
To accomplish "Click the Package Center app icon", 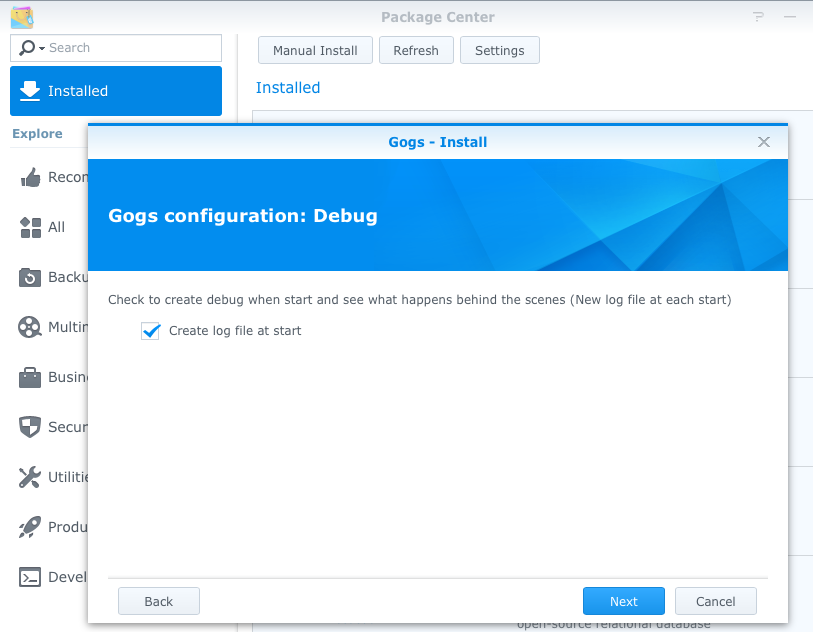I will point(22,17).
